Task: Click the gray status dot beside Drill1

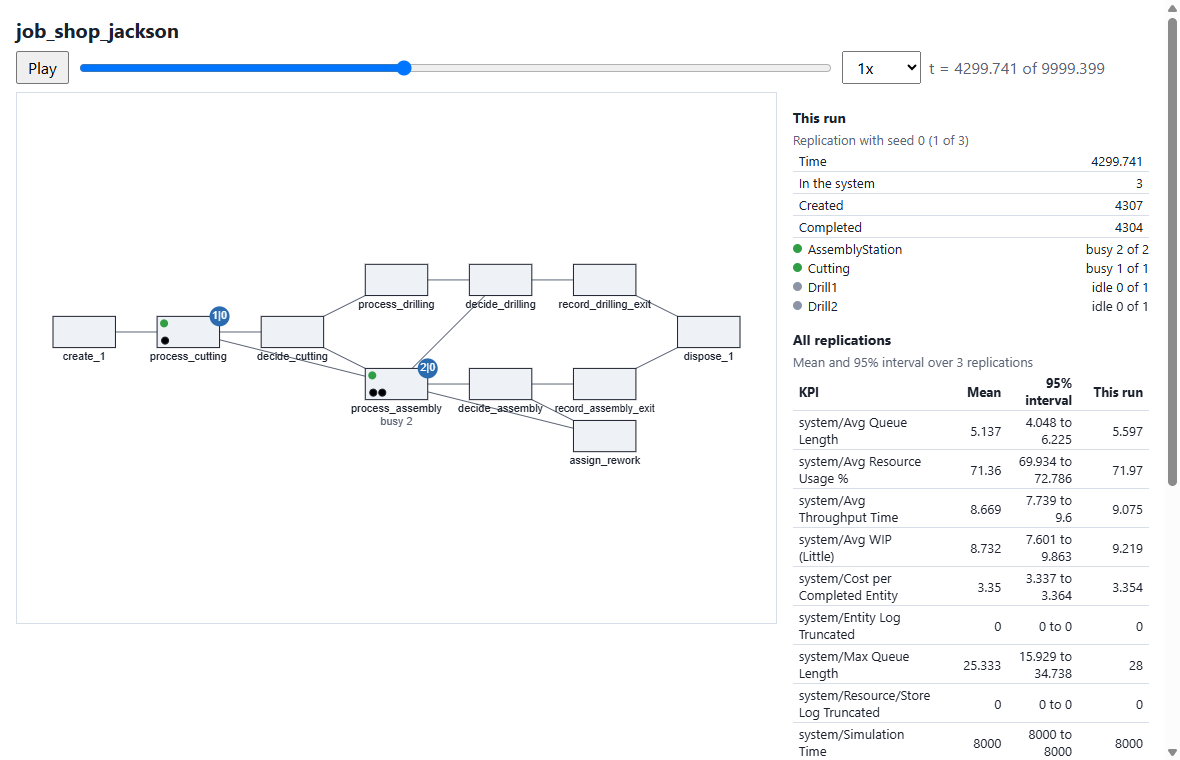Action: coord(798,287)
